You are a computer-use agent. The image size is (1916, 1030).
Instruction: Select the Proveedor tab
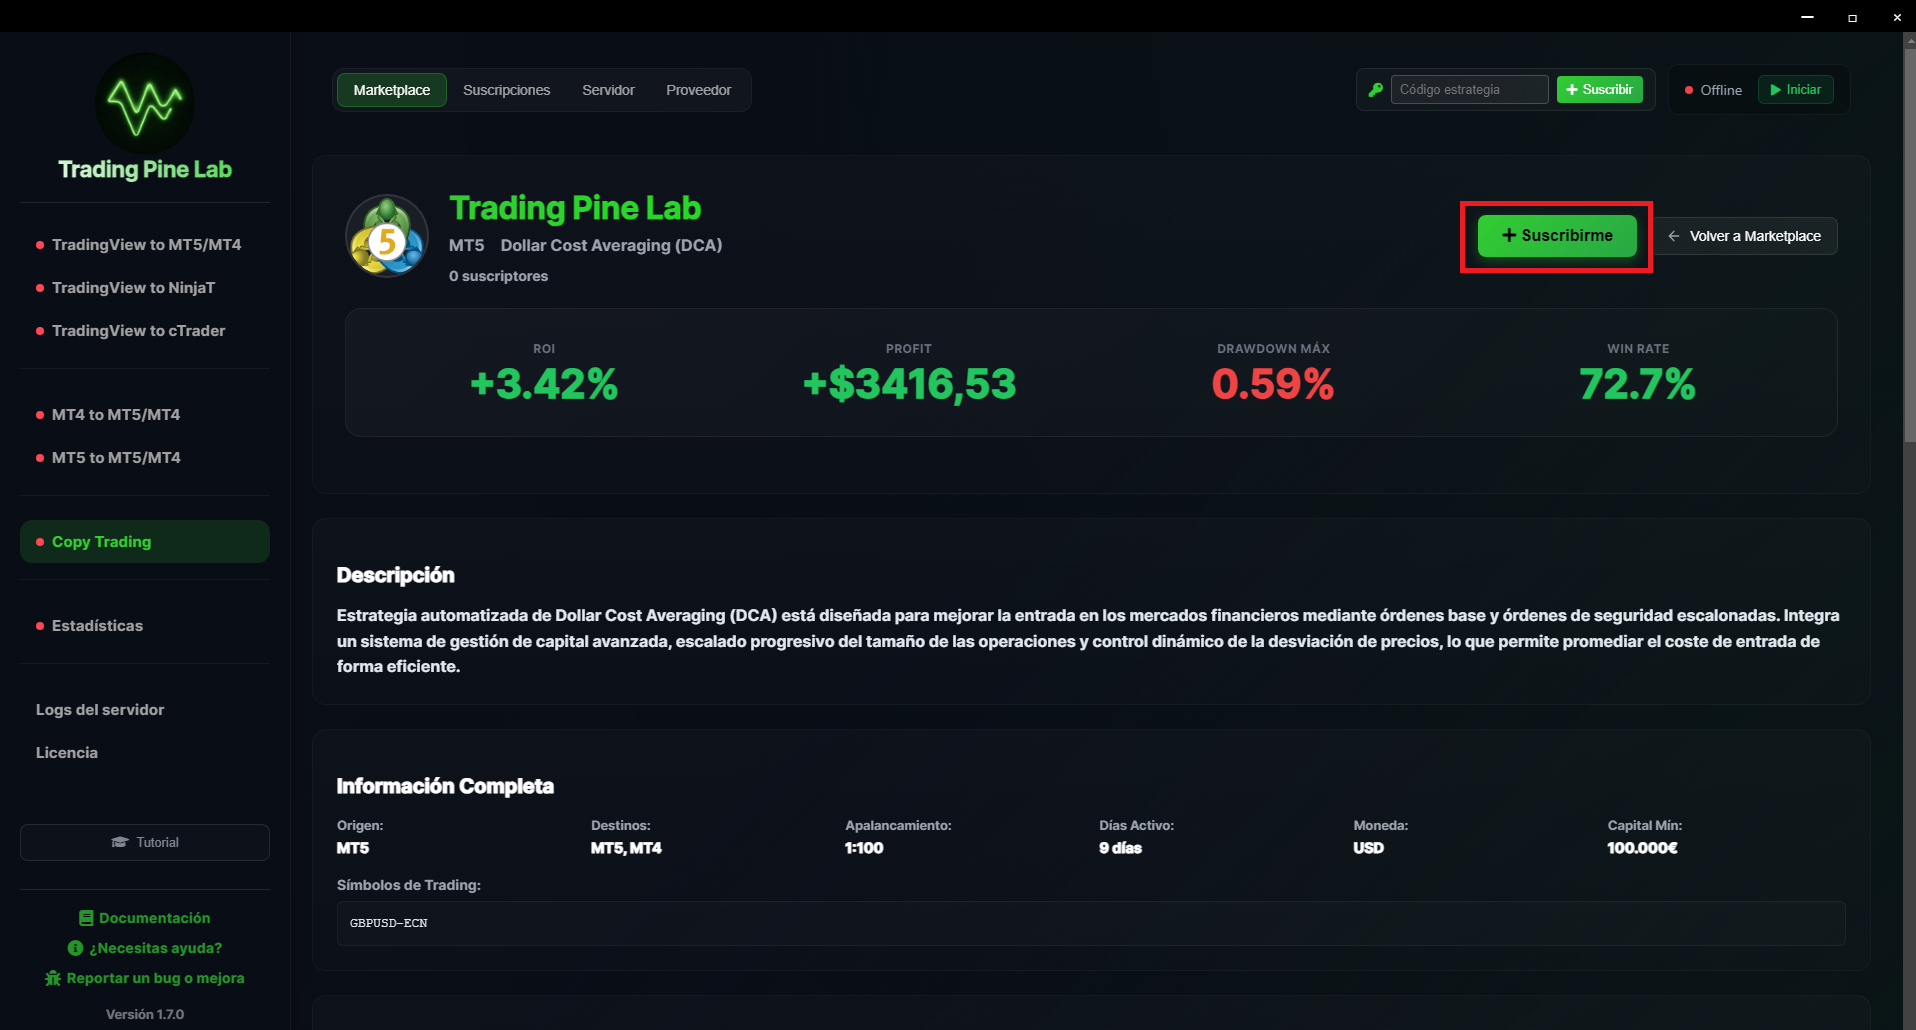[698, 90]
